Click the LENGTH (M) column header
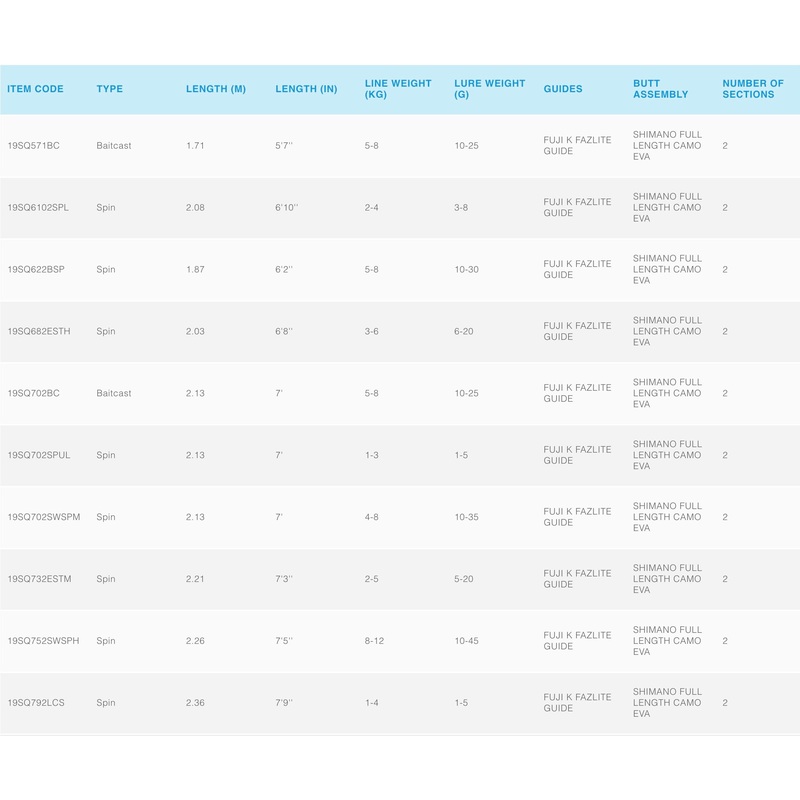 click(x=215, y=89)
